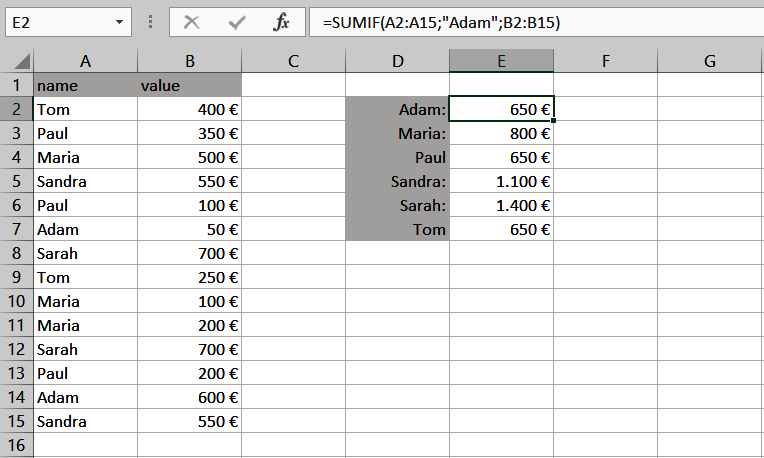Screen dimensions: 764x458
Task: Click the Name Box showing E2
Action: [58, 21]
